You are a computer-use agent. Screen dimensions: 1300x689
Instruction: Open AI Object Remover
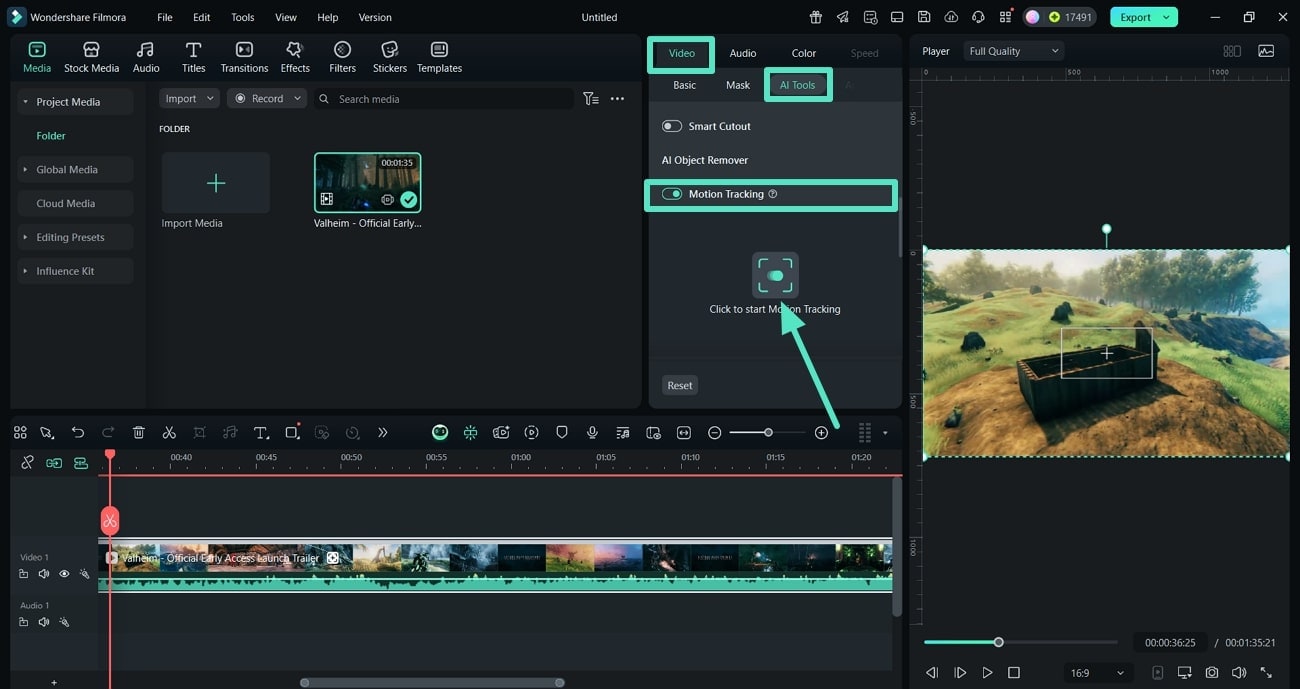[x=705, y=160]
